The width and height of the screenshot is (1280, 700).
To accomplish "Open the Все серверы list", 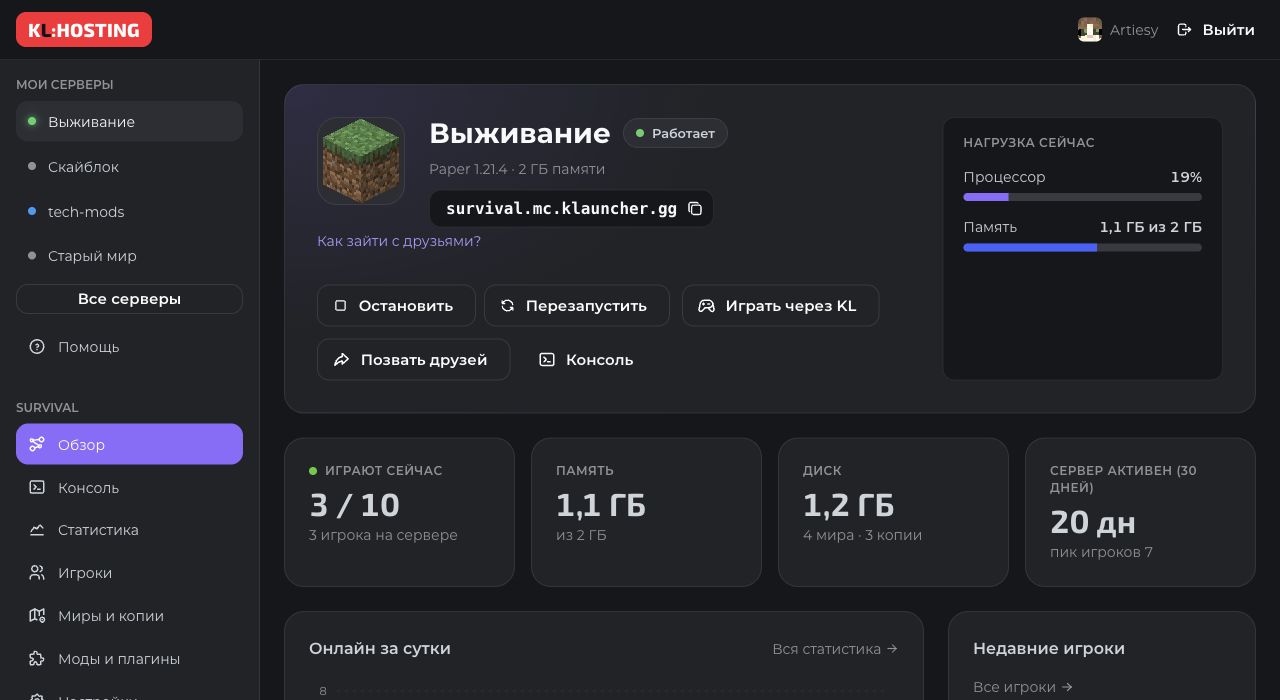I will tap(129, 299).
